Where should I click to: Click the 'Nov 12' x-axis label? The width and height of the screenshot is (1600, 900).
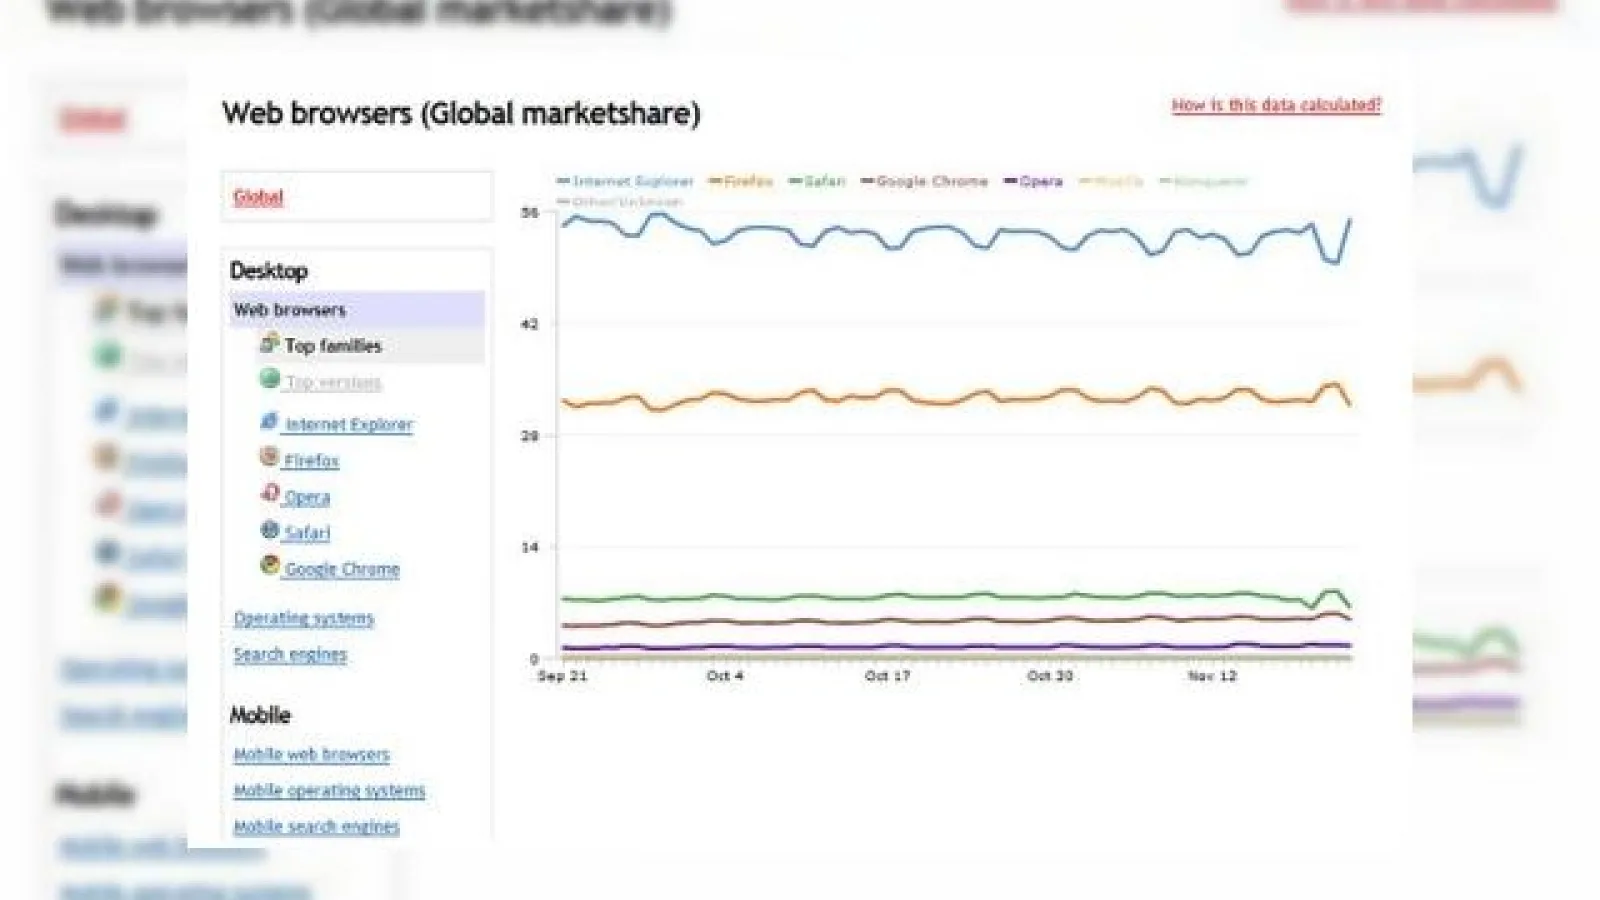pos(1212,676)
